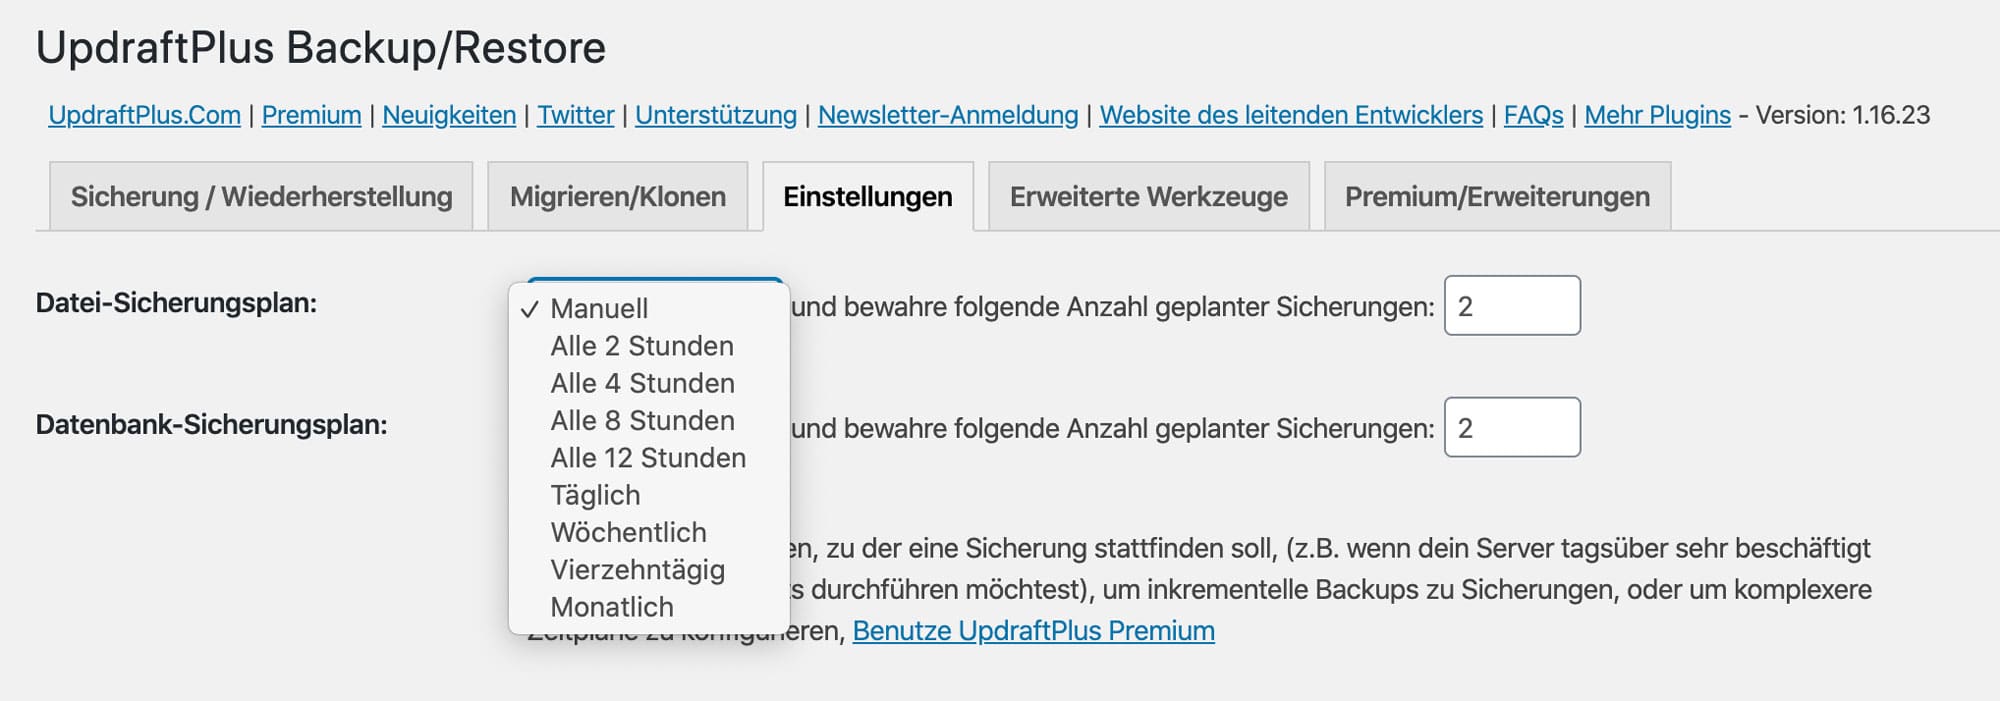Open the Twitter link
Viewport: 2000px width, 701px height.
pos(575,115)
